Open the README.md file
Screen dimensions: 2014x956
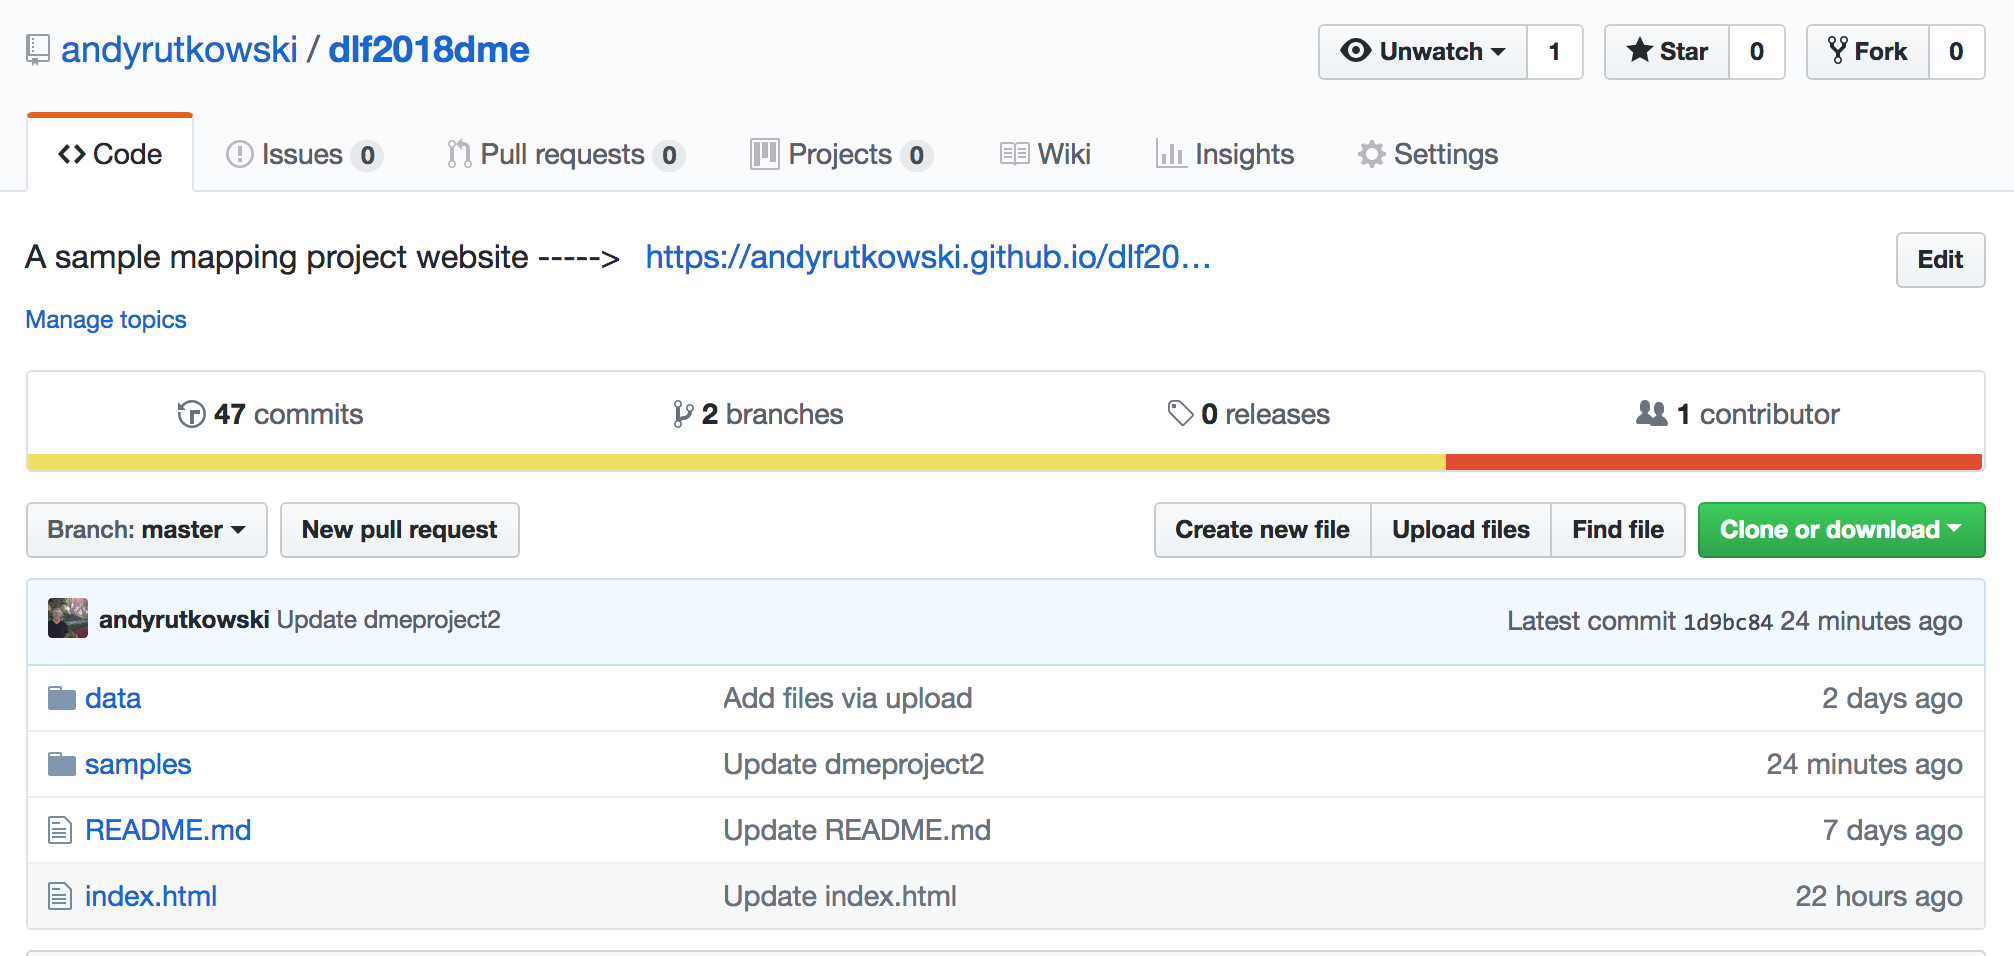pos(168,830)
